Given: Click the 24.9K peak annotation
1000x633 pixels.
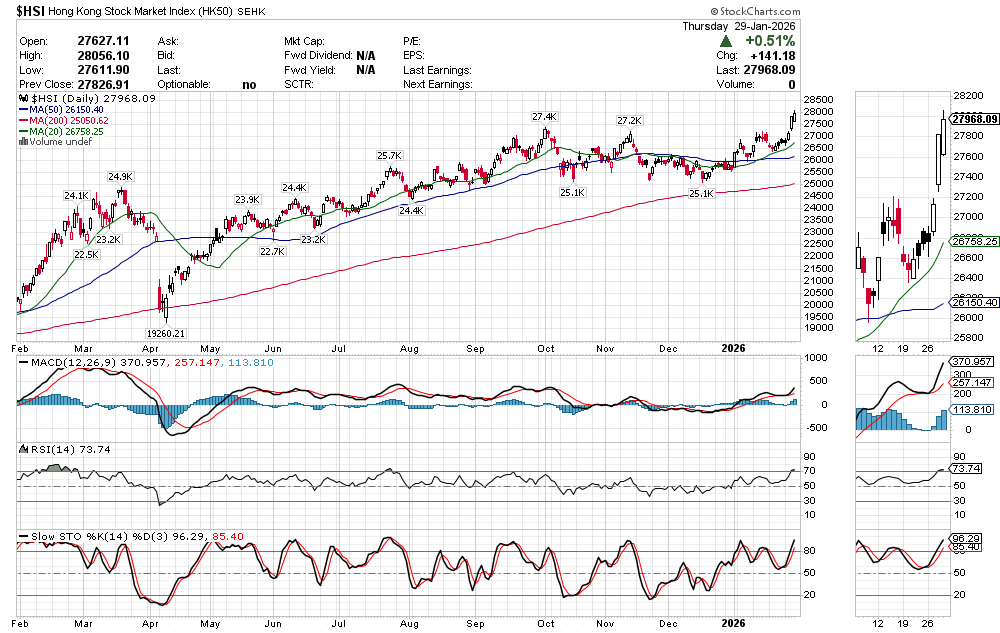Looking at the screenshot, I should click(121, 176).
